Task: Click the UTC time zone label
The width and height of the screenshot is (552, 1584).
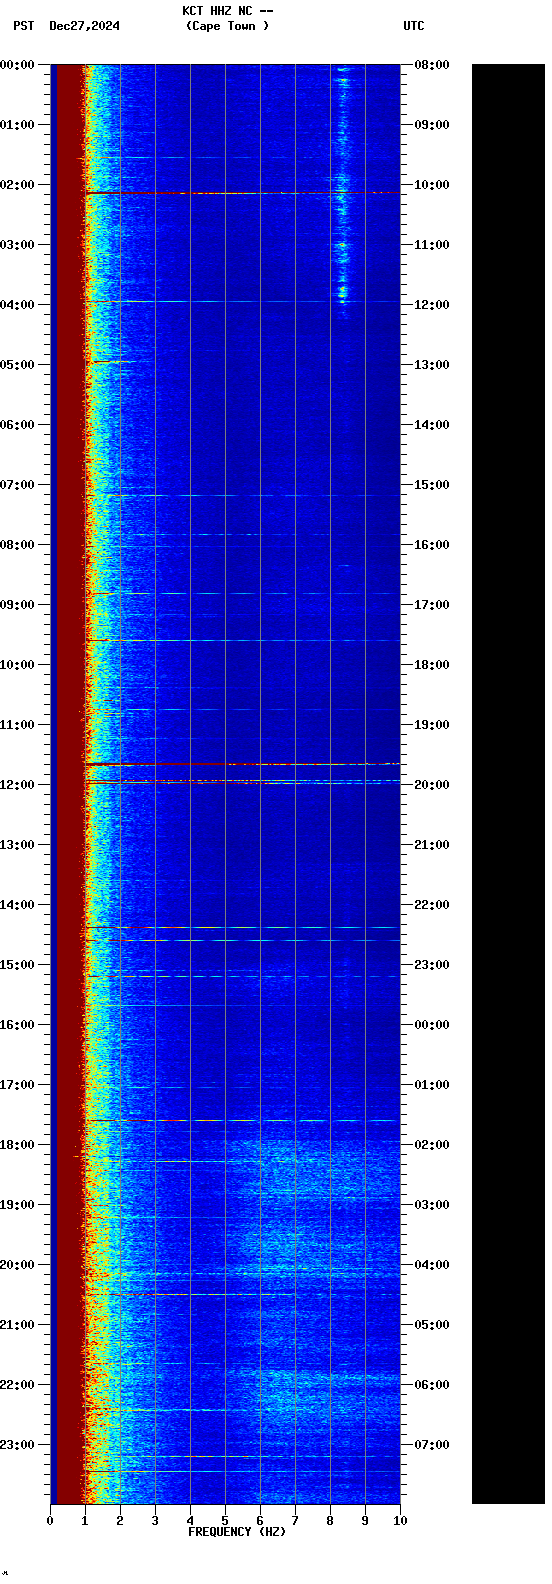Action: coord(414,26)
